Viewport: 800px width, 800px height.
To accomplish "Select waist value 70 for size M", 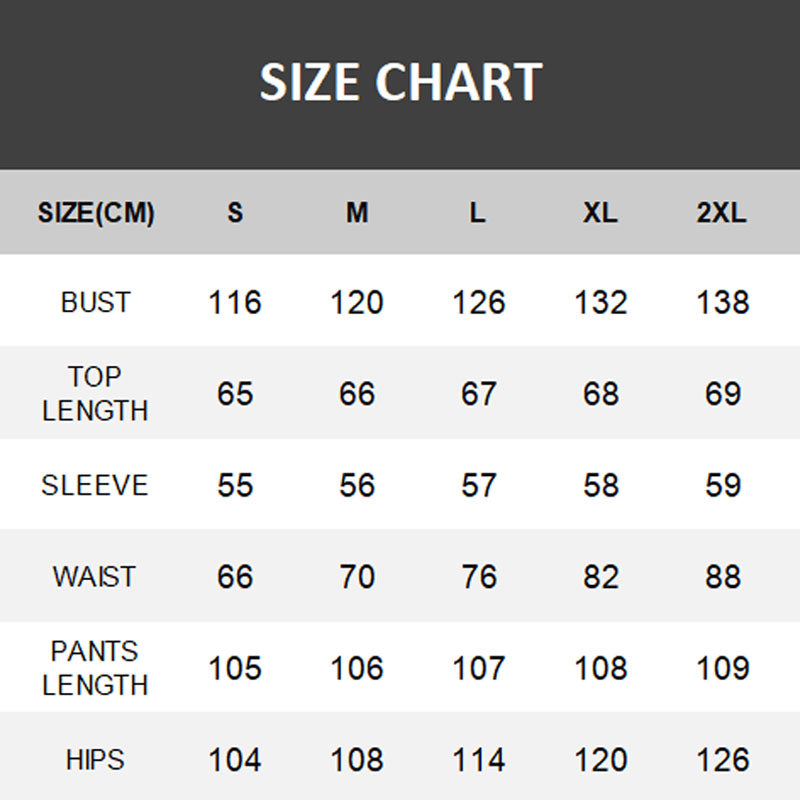I will pos(357,577).
